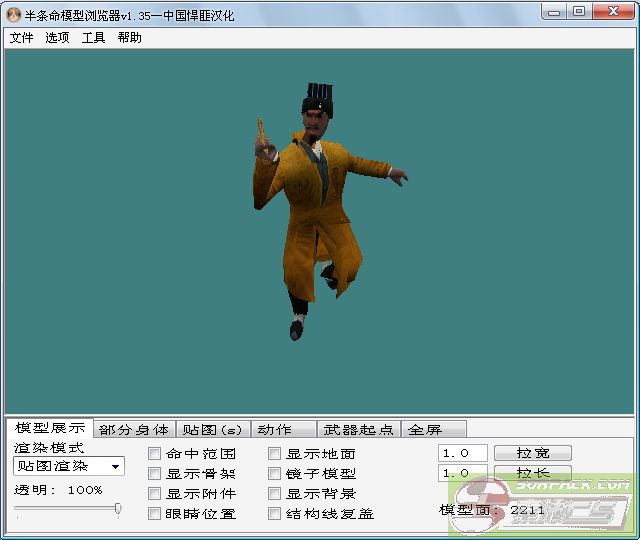Open the 工具 menu
Image resolution: width=640 pixels, height=540 pixels.
click(93, 38)
